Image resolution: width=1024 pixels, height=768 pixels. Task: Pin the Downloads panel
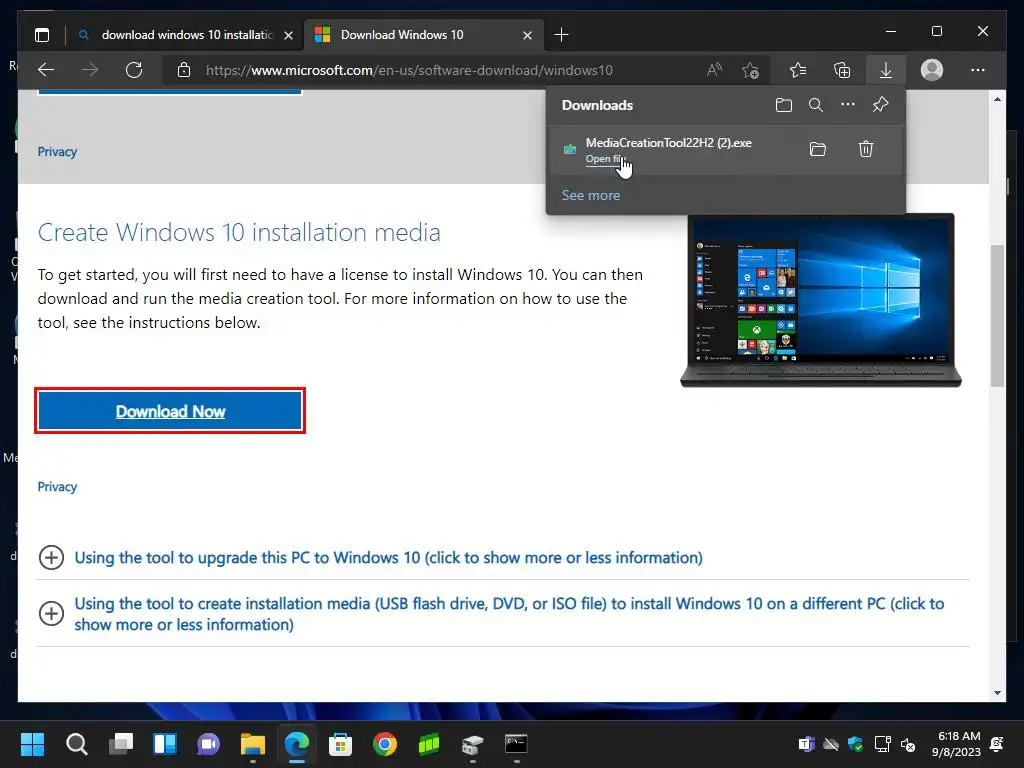point(880,104)
